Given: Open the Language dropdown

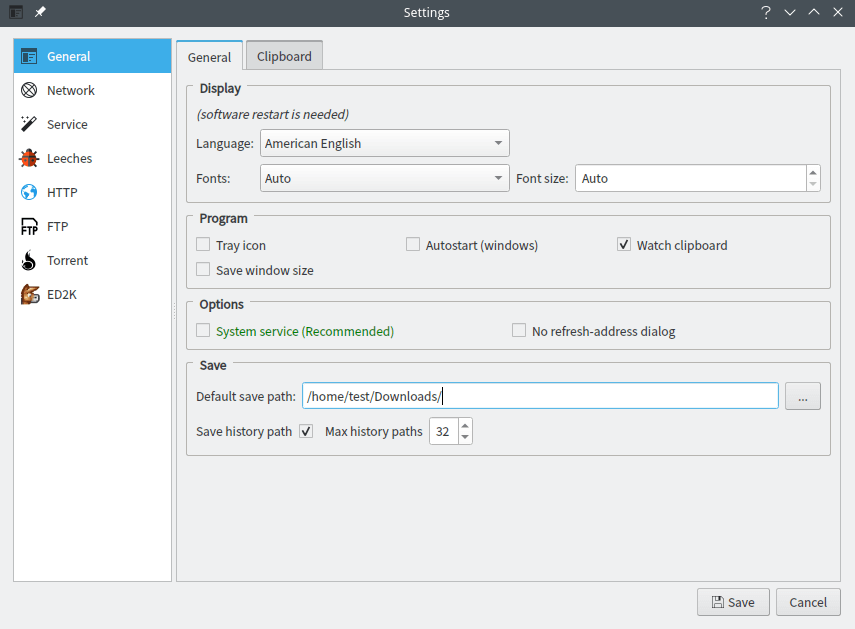Looking at the screenshot, I should [x=385, y=143].
